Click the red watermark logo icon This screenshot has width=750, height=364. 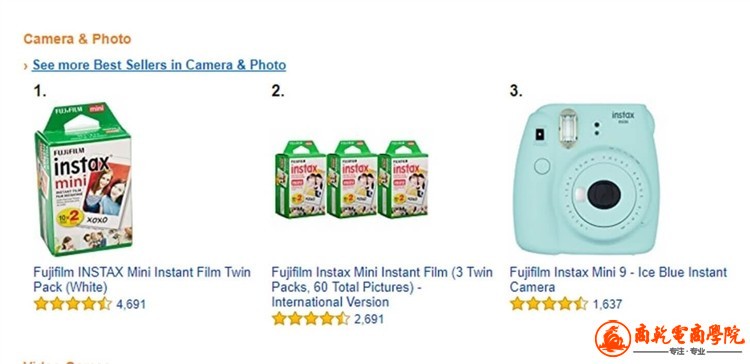coord(613,338)
